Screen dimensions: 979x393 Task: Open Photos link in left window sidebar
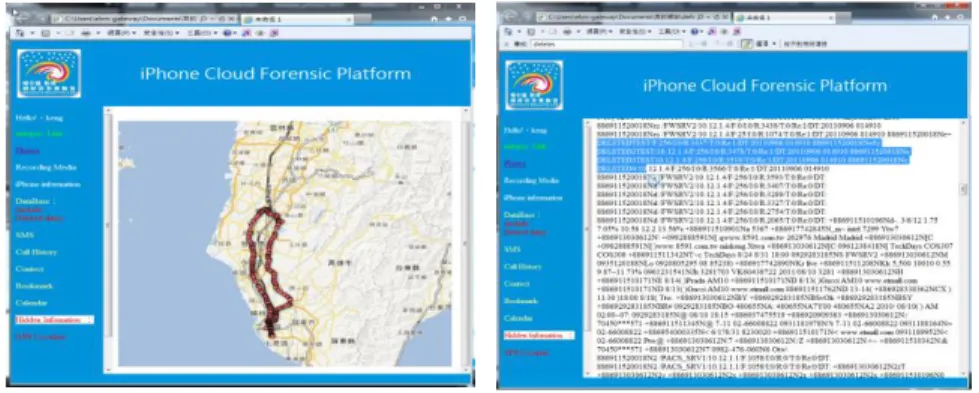27,151
